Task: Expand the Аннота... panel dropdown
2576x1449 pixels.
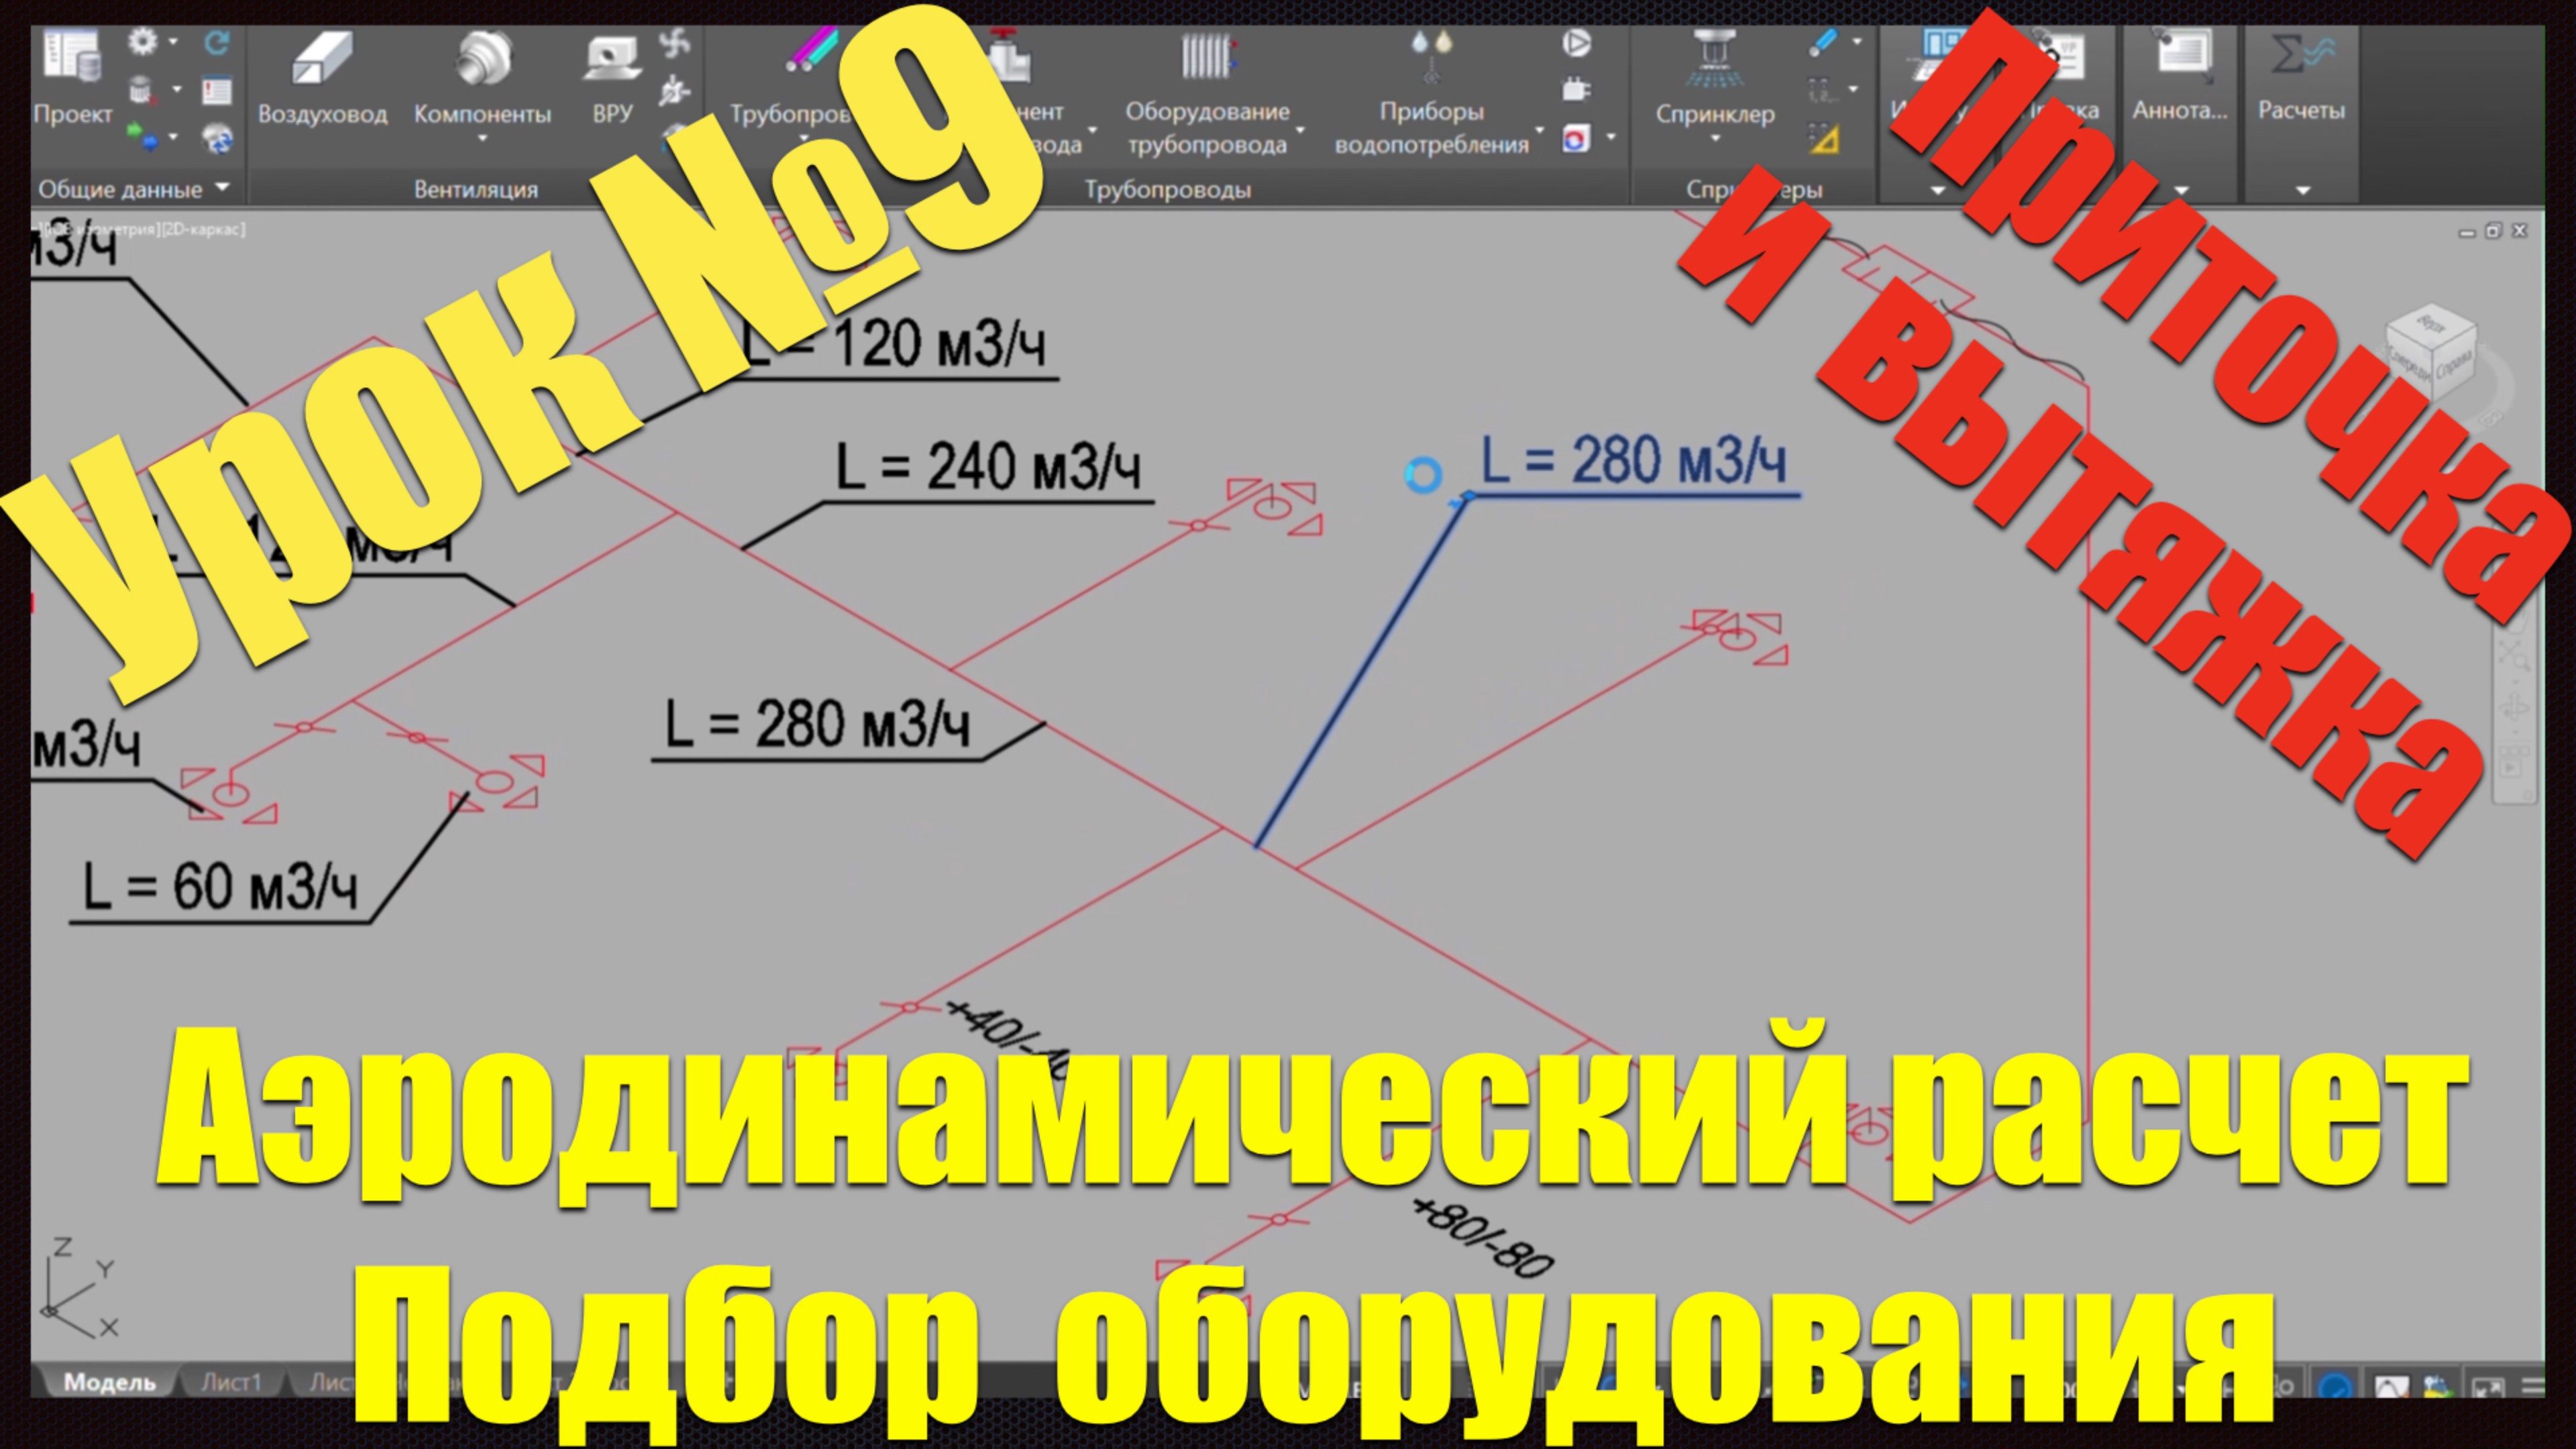Action: tap(2180, 190)
